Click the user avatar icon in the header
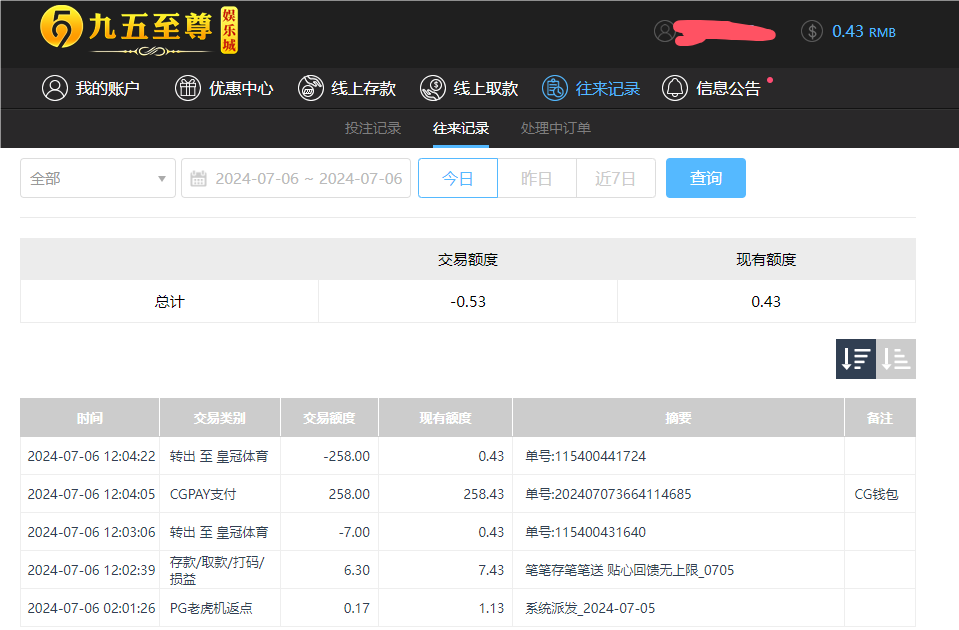This screenshot has height=630, width=959. pyautogui.click(x=664, y=31)
